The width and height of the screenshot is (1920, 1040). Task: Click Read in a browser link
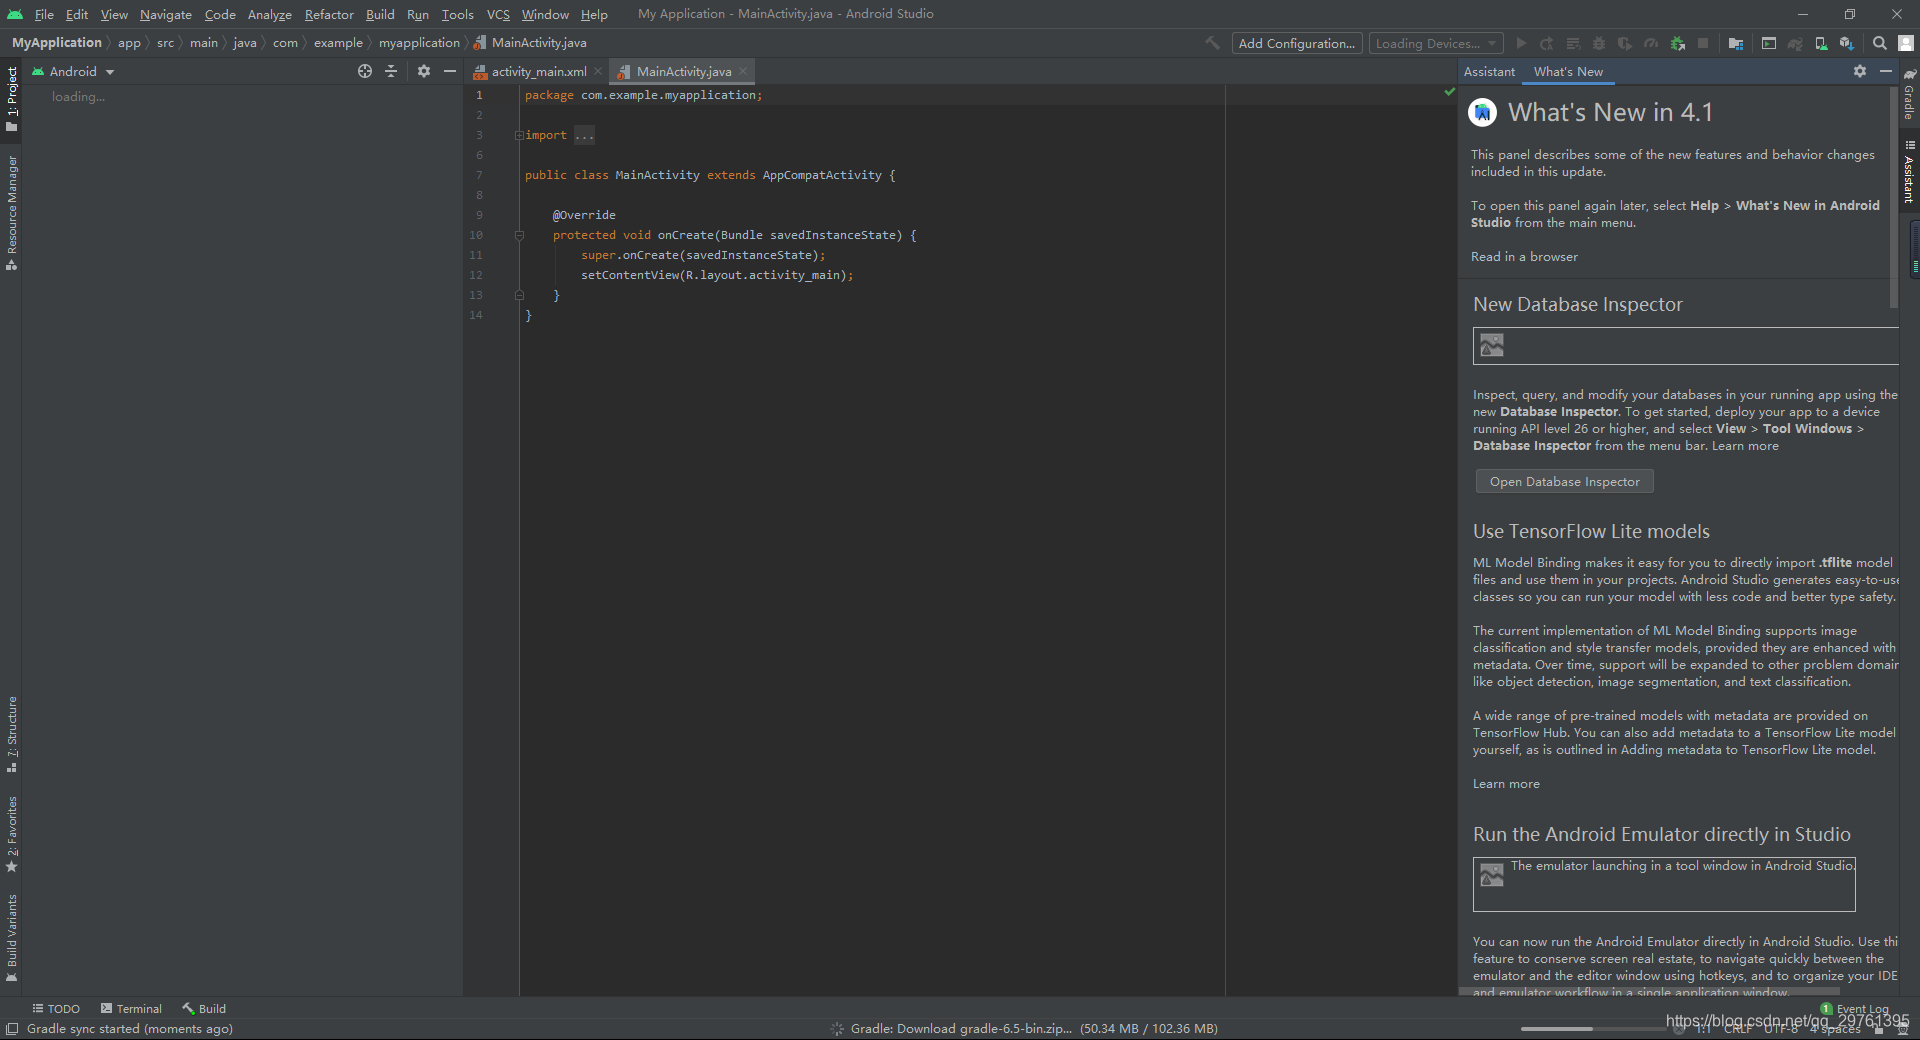click(x=1524, y=256)
